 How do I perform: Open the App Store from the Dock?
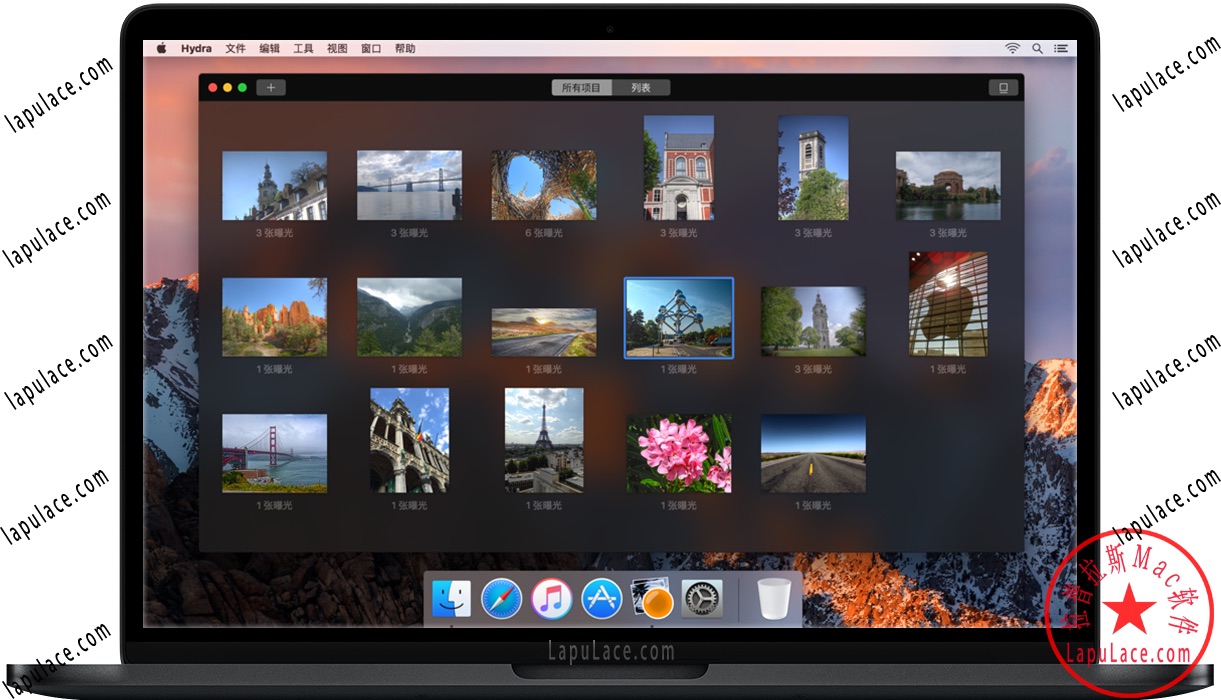pyautogui.click(x=601, y=600)
